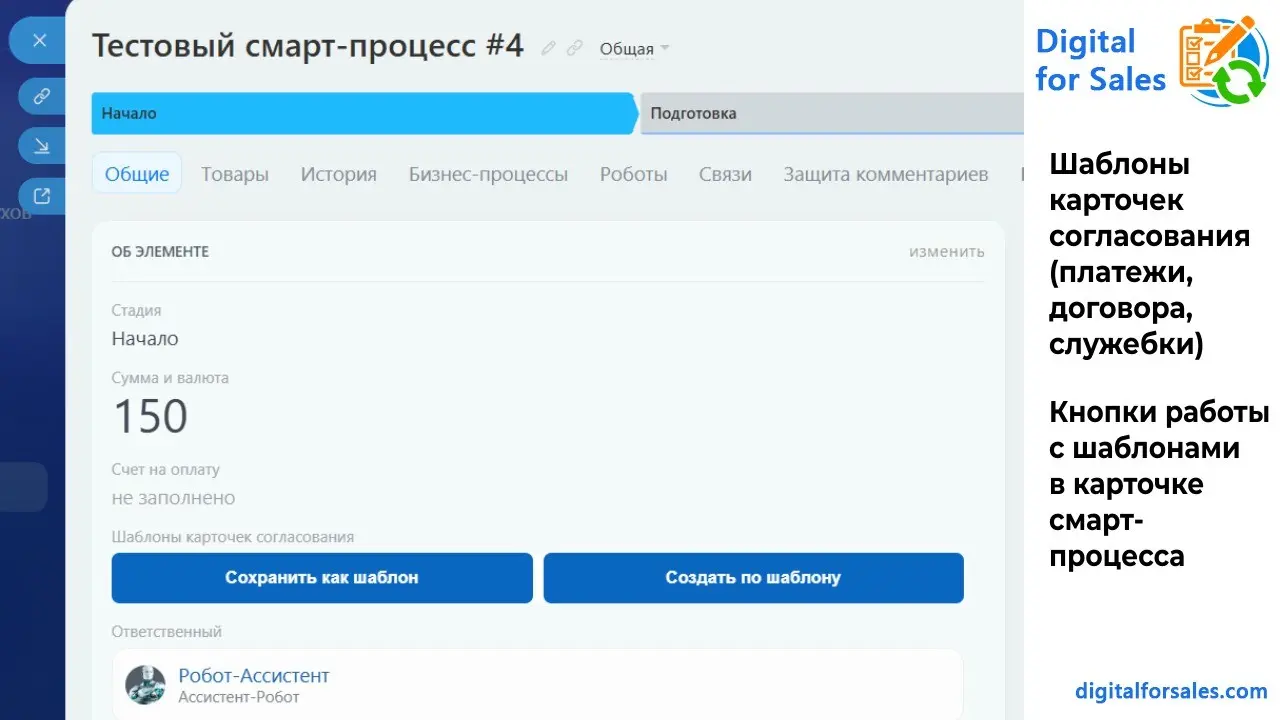Viewport: 1280px width, 720px height.
Task: Open the История tab
Action: pos(339,174)
